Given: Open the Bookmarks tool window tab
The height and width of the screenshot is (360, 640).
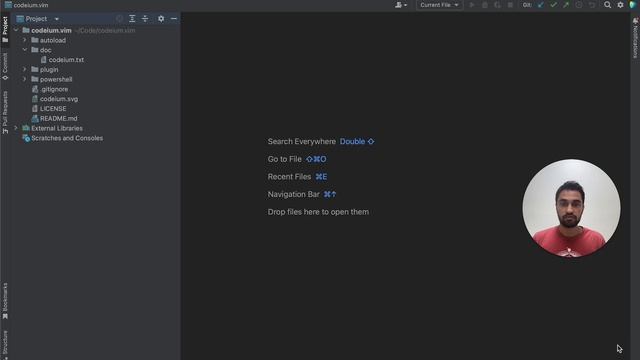Looking at the screenshot, I should click(5, 301).
